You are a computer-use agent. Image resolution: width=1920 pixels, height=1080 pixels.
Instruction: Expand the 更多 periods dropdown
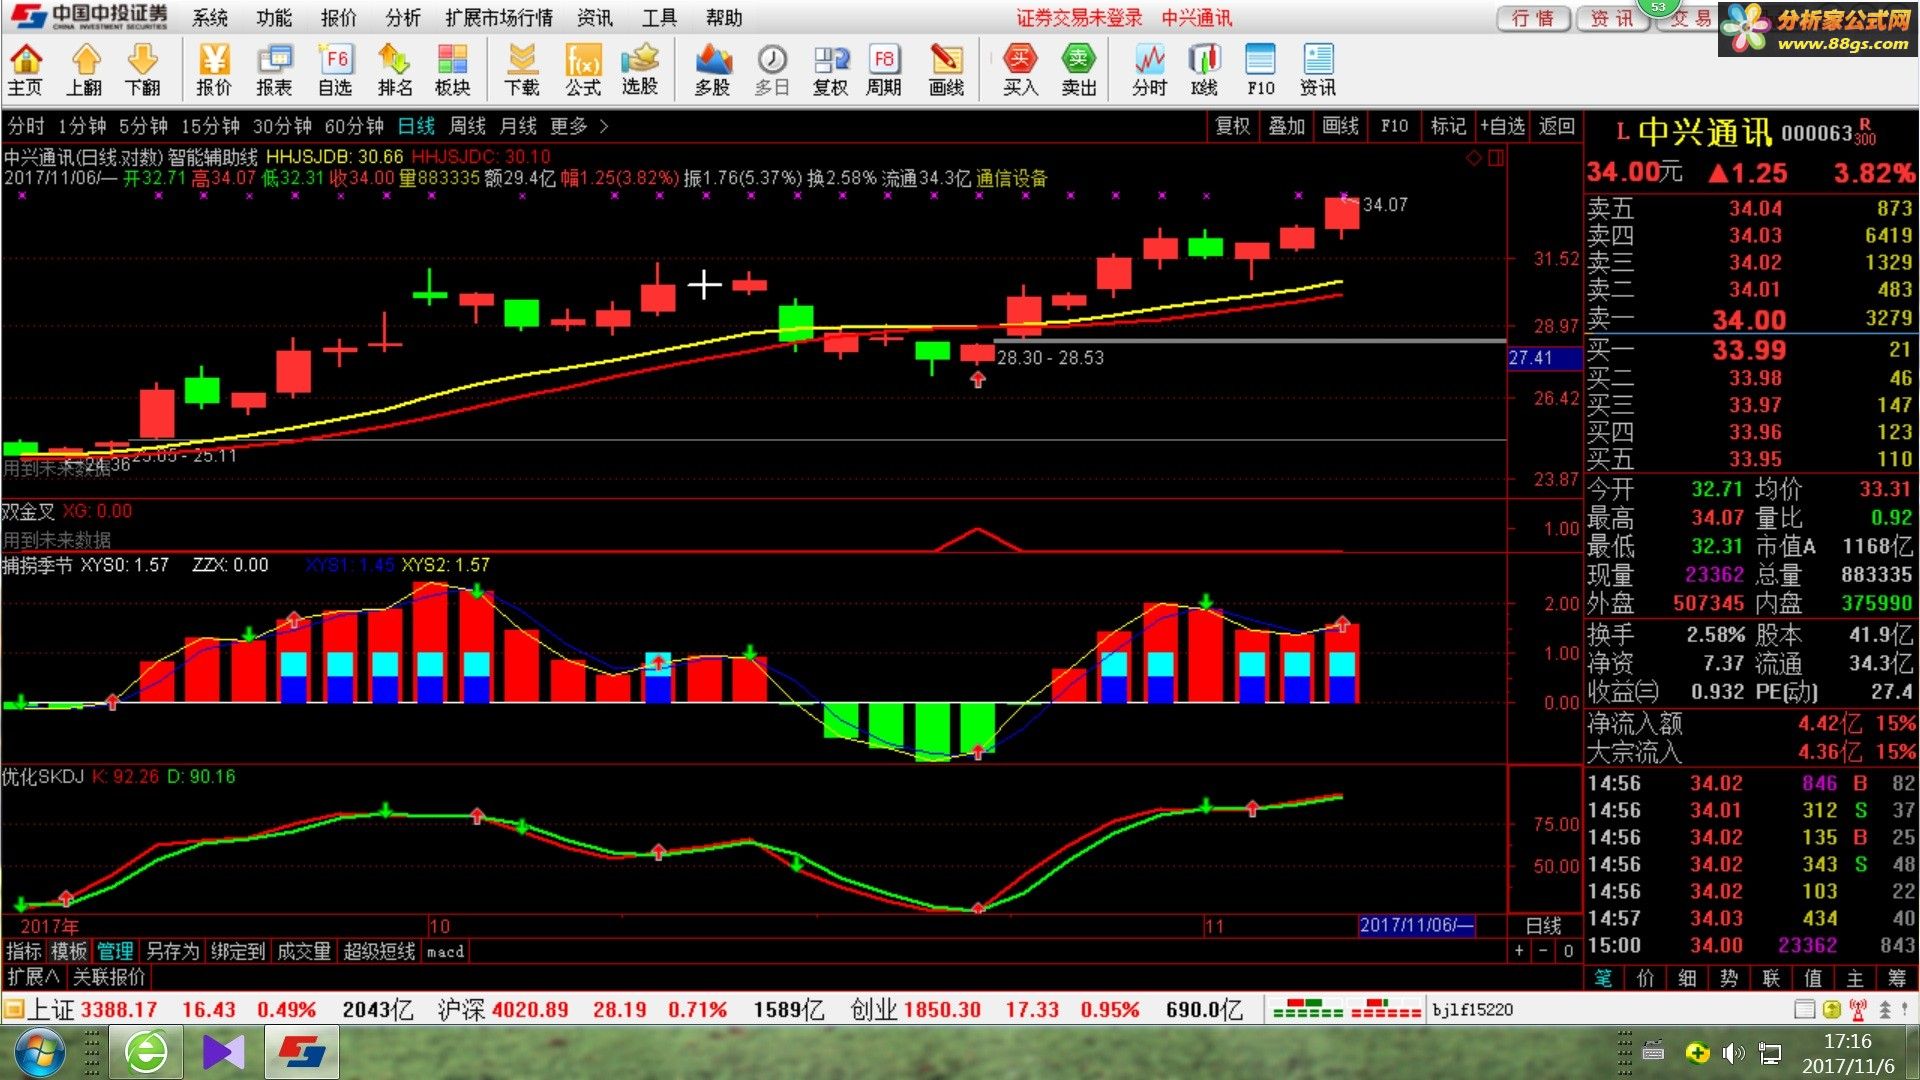click(x=579, y=126)
